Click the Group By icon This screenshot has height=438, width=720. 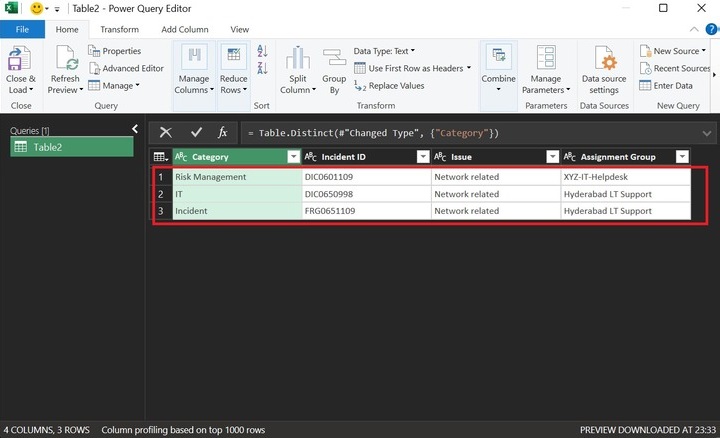tap(334, 58)
